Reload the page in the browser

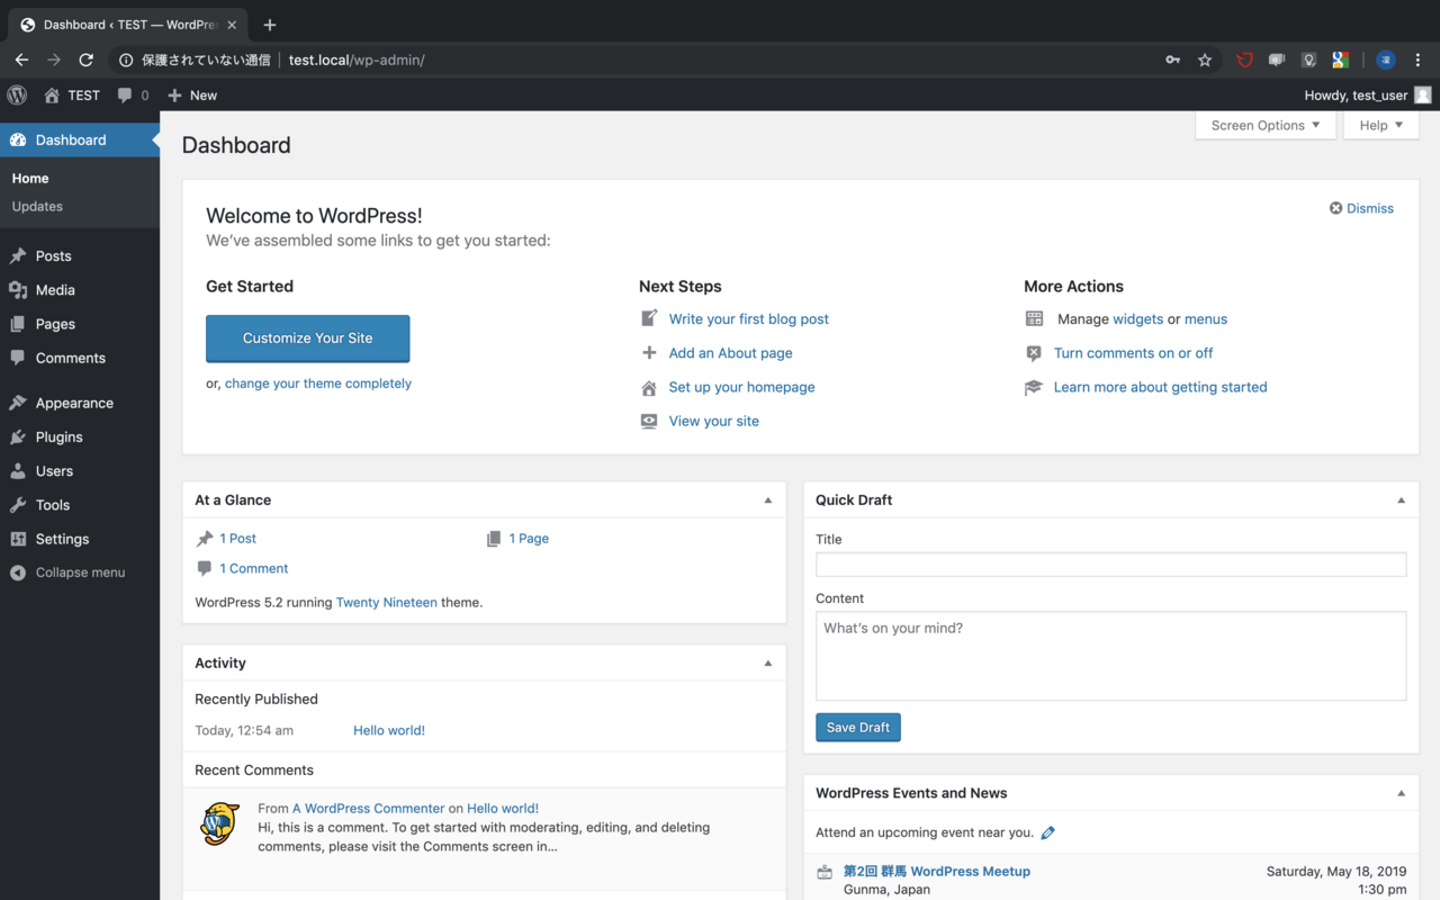coord(86,60)
